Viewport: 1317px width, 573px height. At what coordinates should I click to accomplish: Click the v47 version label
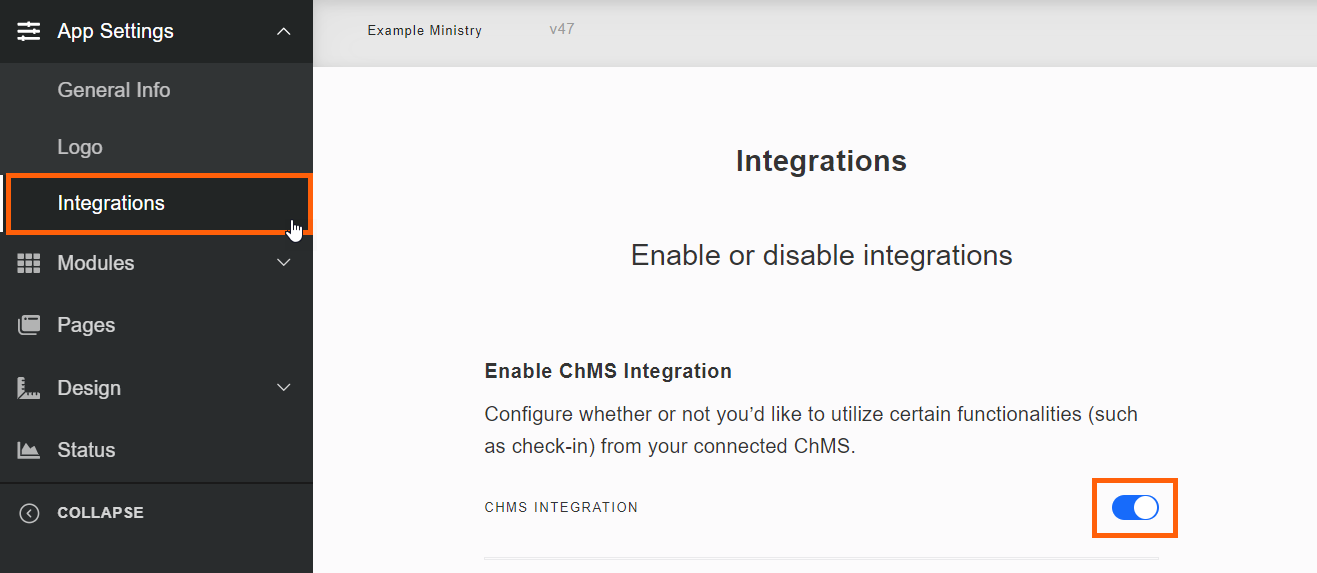click(561, 30)
